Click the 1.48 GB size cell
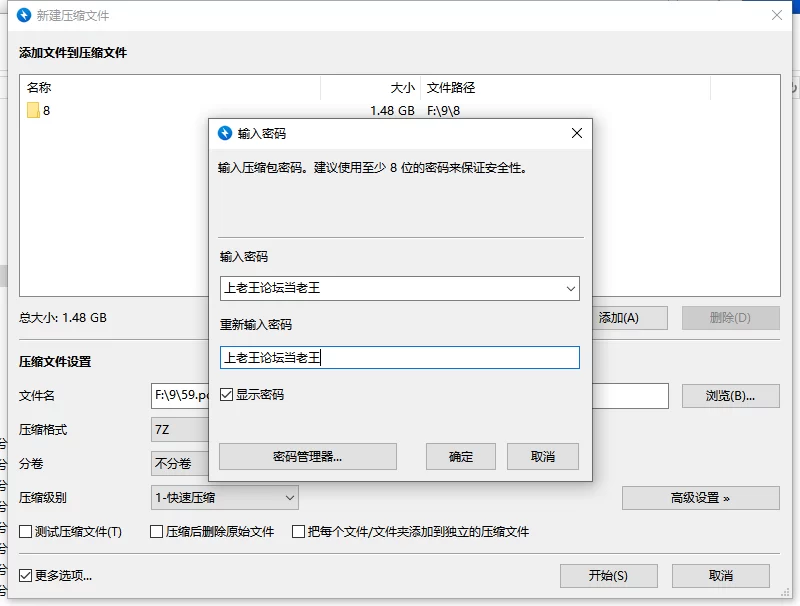This screenshot has height=606, width=800. pyautogui.click(x=392, y=111)
